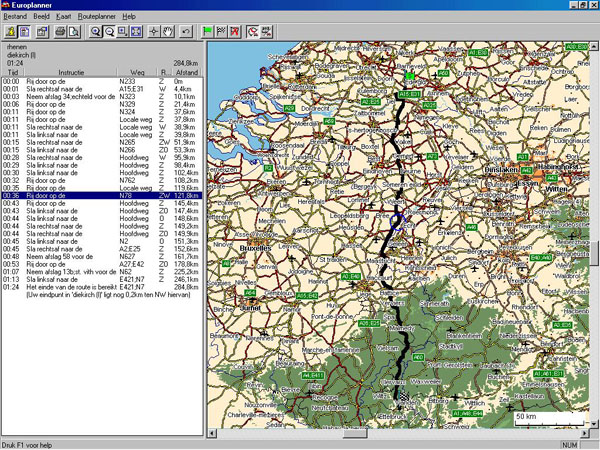Set destination with checkered flag icon
The width and height of the screenshot is (600, 450).
pyautogui.click(x=222, y=32)
